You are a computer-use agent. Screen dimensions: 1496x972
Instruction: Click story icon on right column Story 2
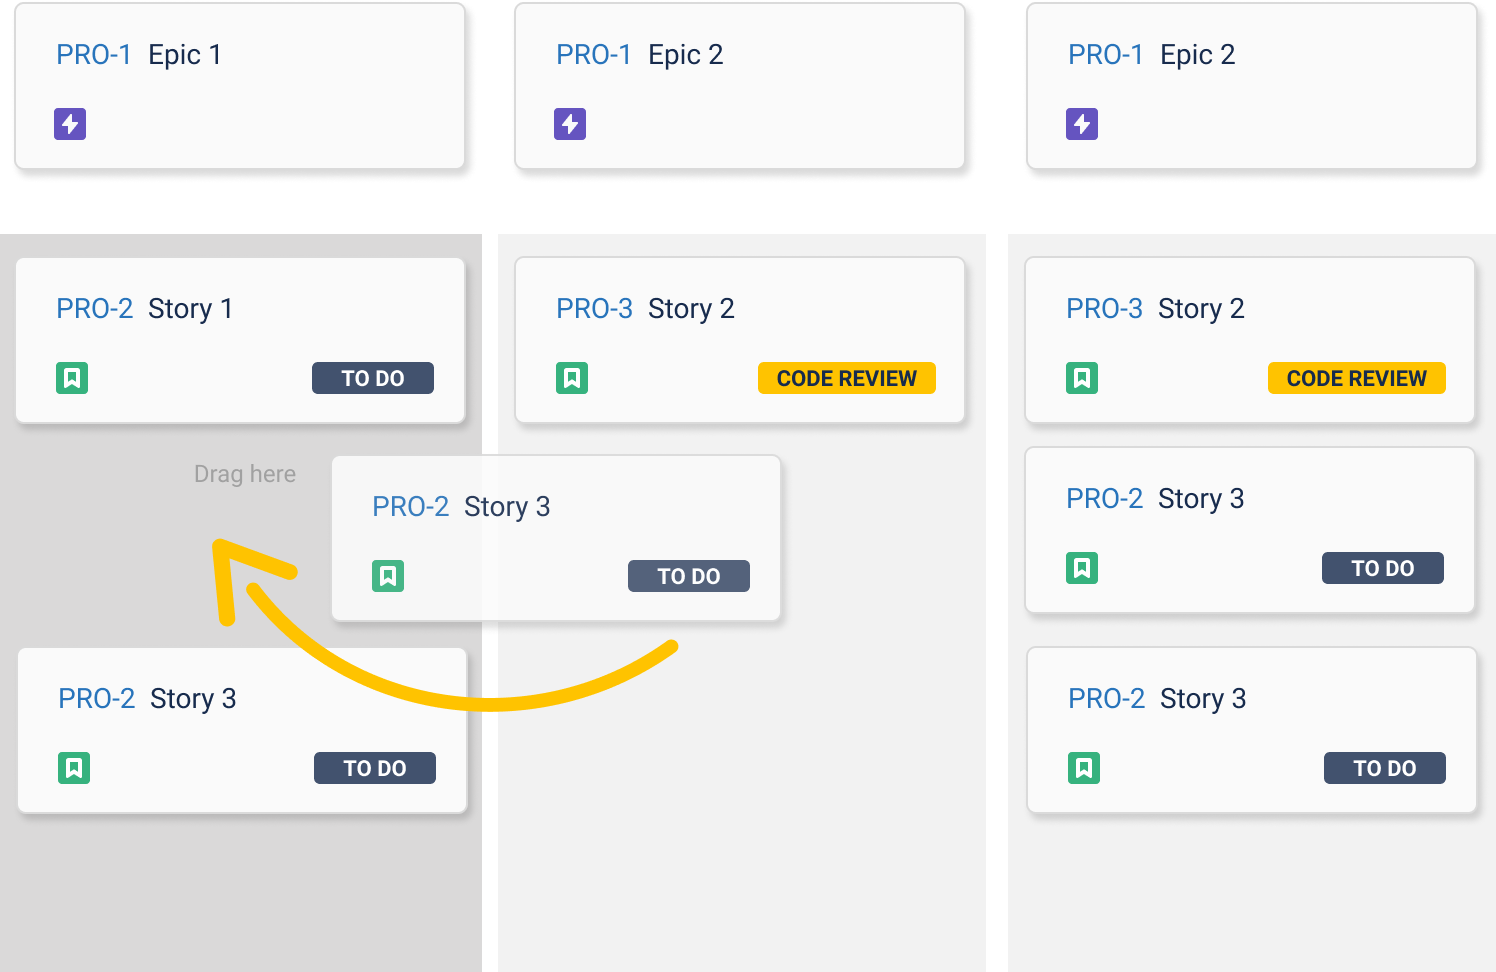tap(1082, 378)
